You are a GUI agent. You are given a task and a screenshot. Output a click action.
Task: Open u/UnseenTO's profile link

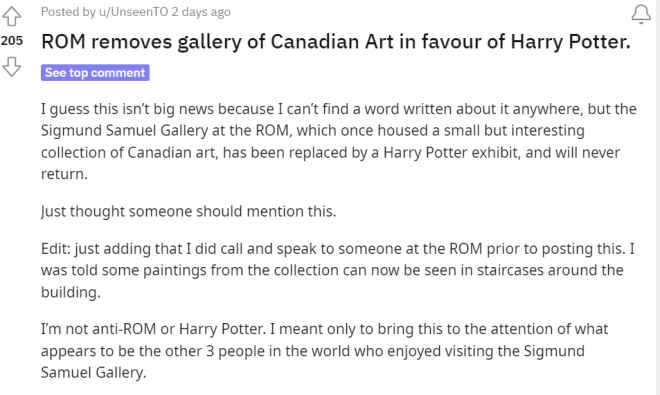pos(133,12)
